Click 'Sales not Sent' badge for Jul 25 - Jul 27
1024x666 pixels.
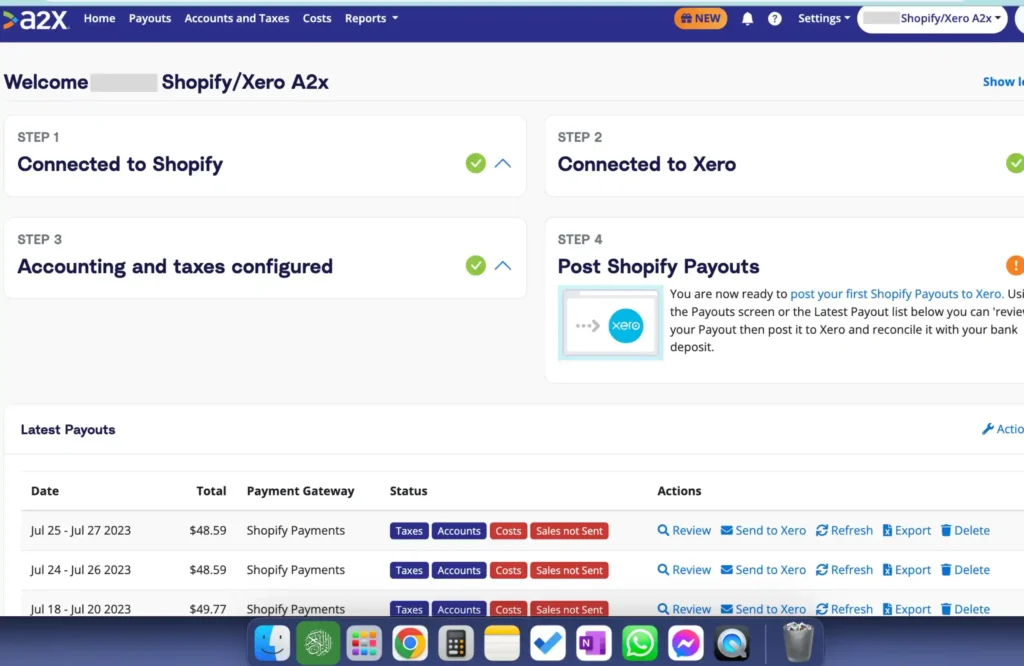tap(569, 531)
